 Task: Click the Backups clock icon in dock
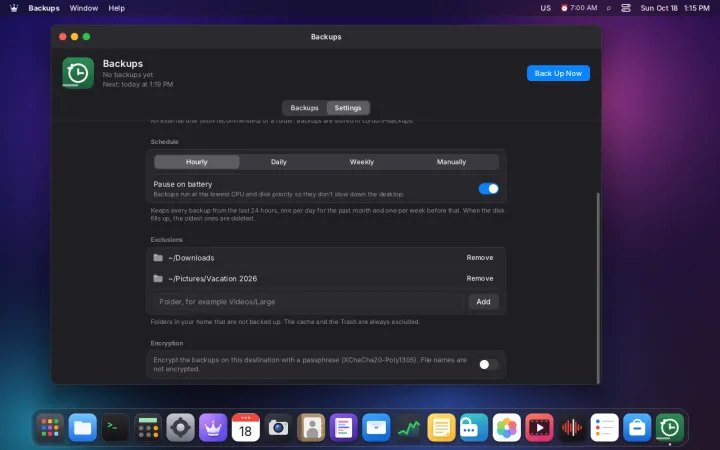pyautogui.click(x=669, y=428)
